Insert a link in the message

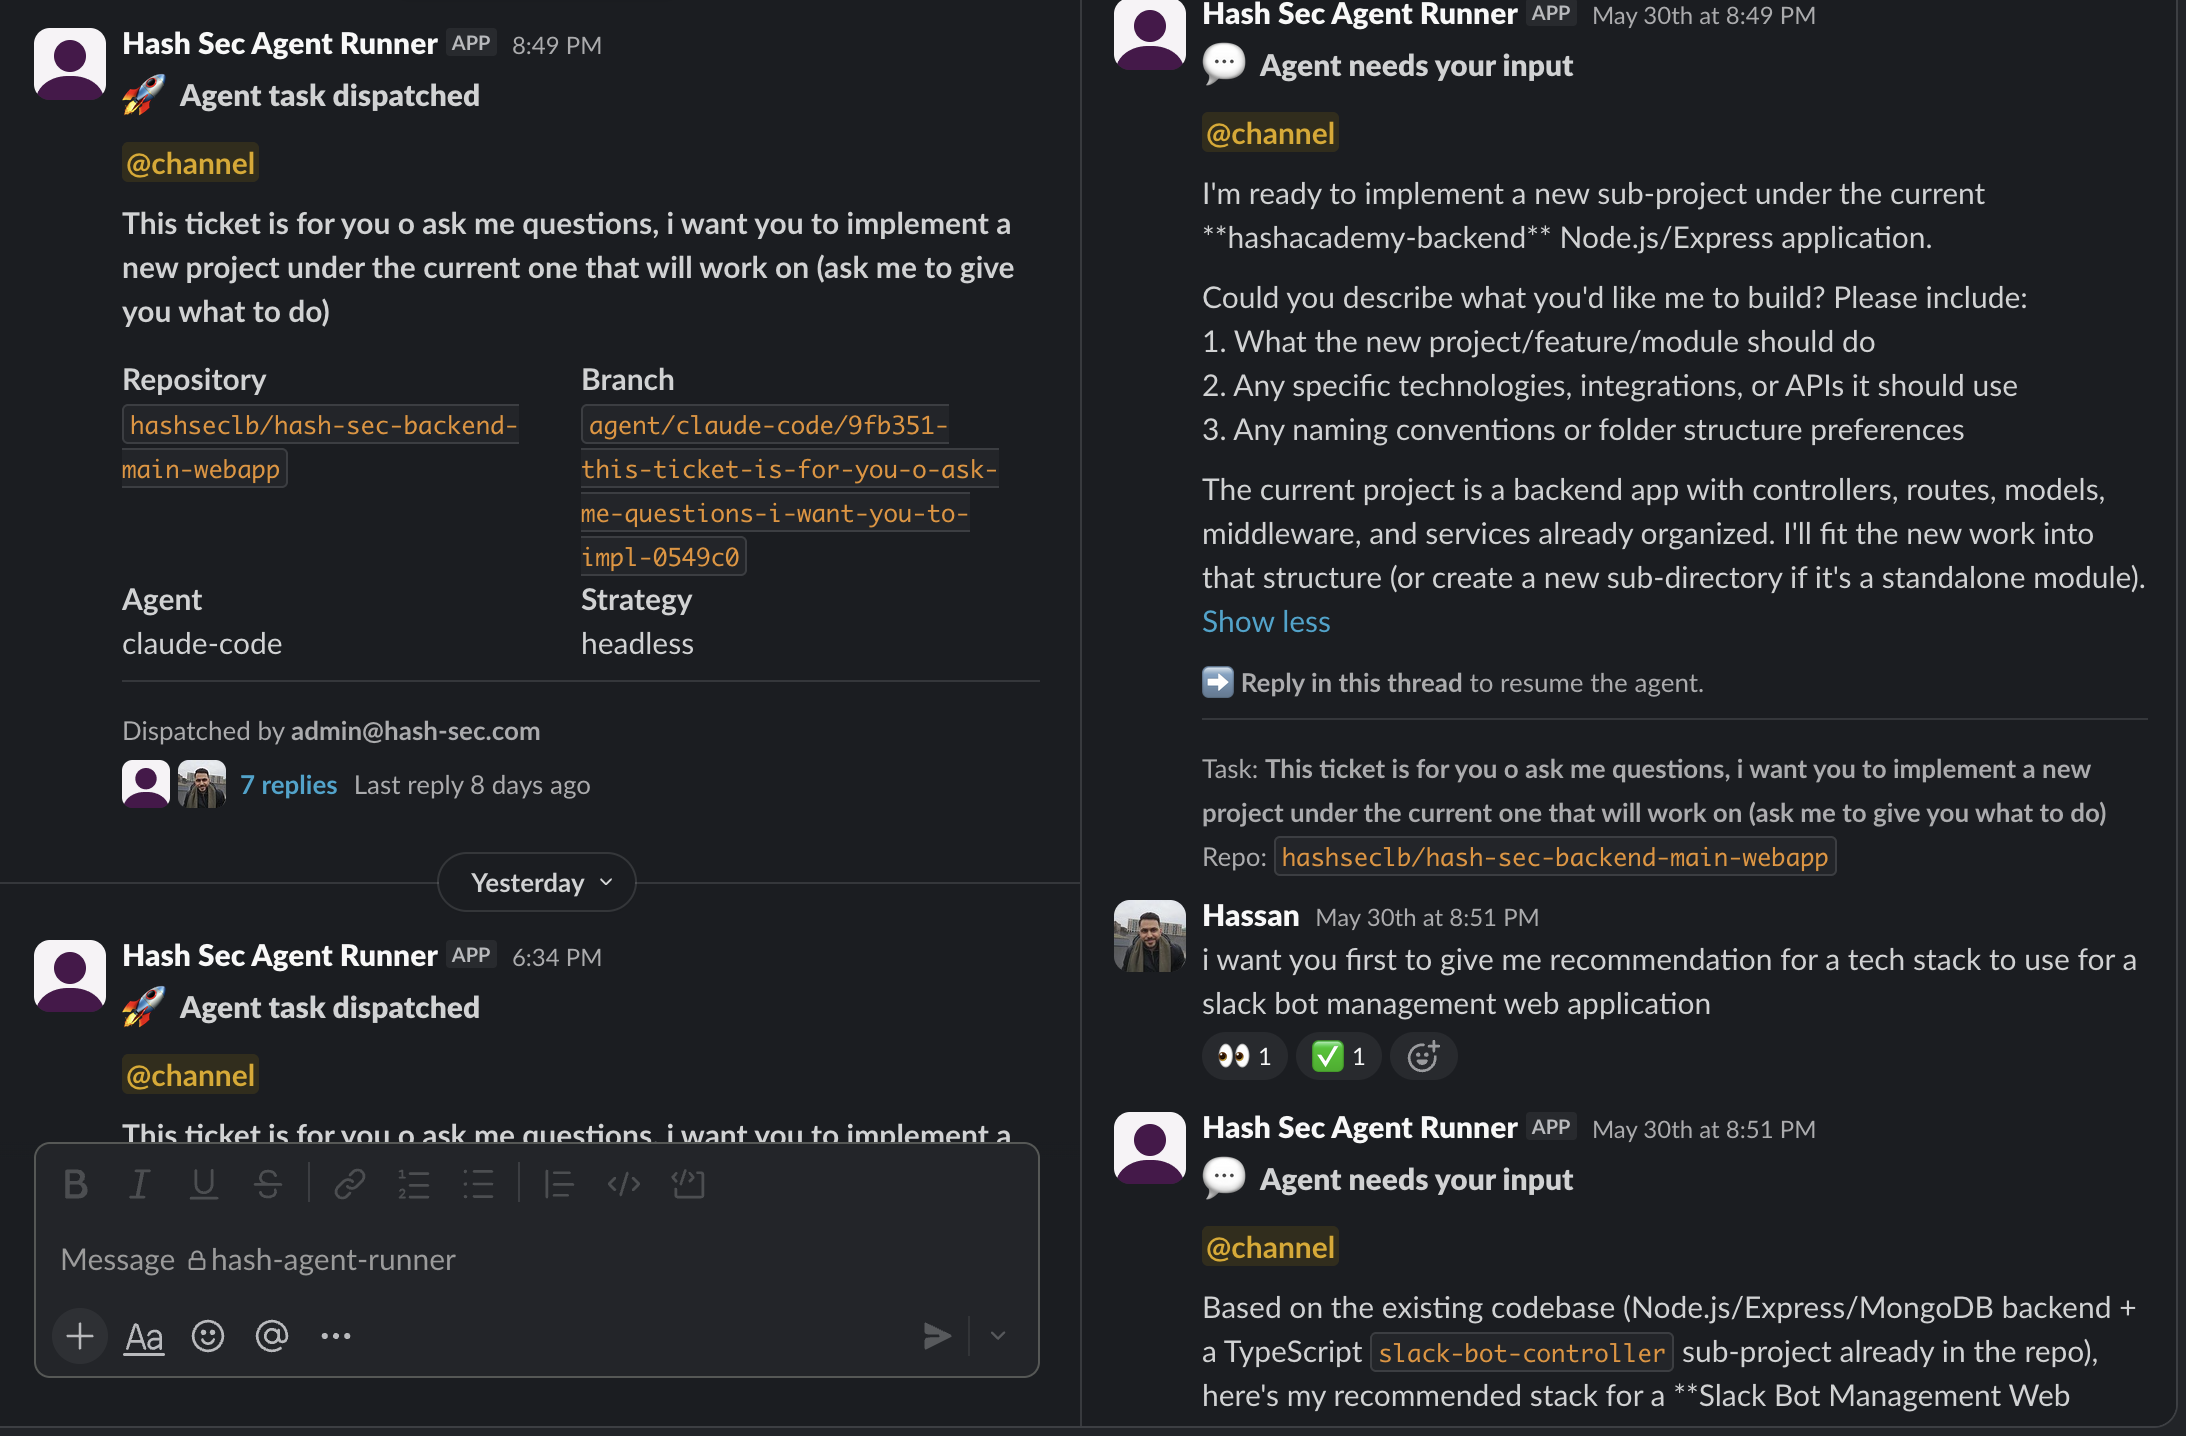click(x=349, y=1184)
